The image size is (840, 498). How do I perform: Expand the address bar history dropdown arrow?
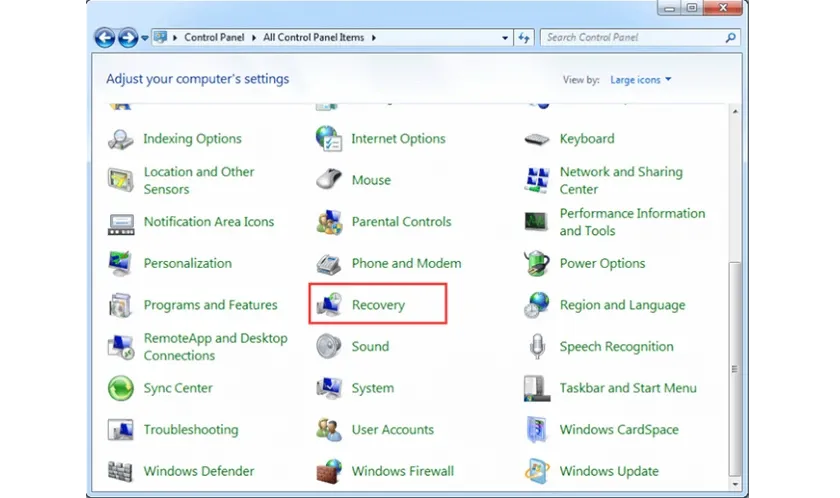(505, 38)
